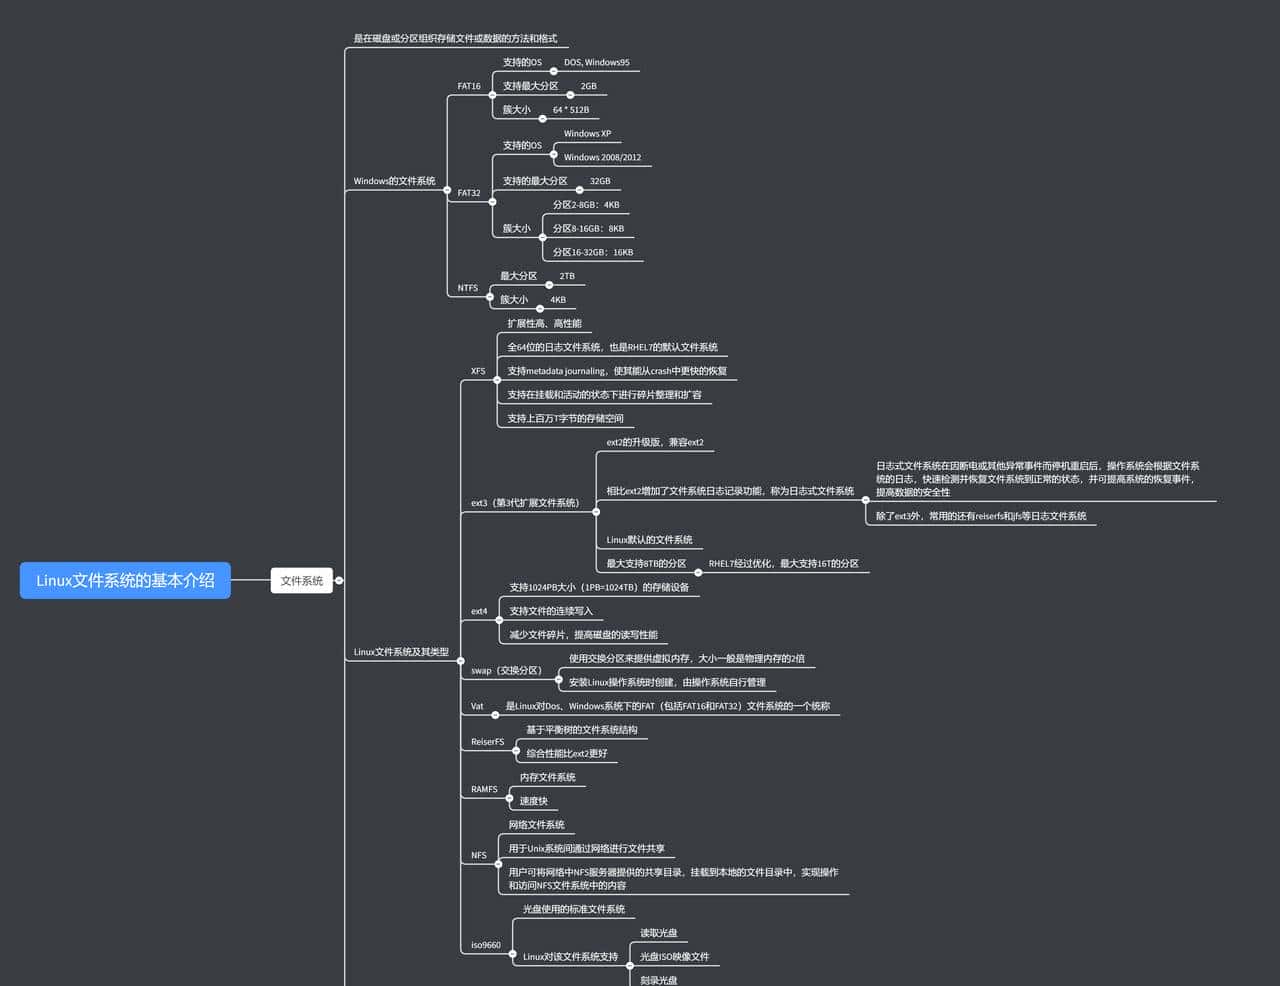The height and width of the screenshot is (986, 1280).
Task: Select the RAMFS node
Action: pyautogui.click(x=484, y=789)
